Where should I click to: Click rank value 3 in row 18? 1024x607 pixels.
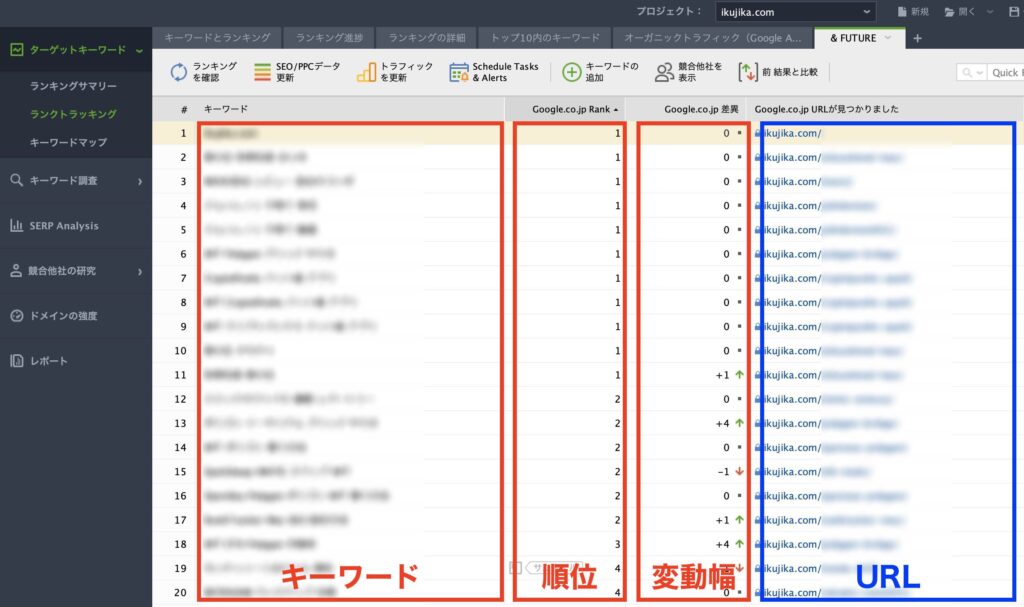click(617, 544)
